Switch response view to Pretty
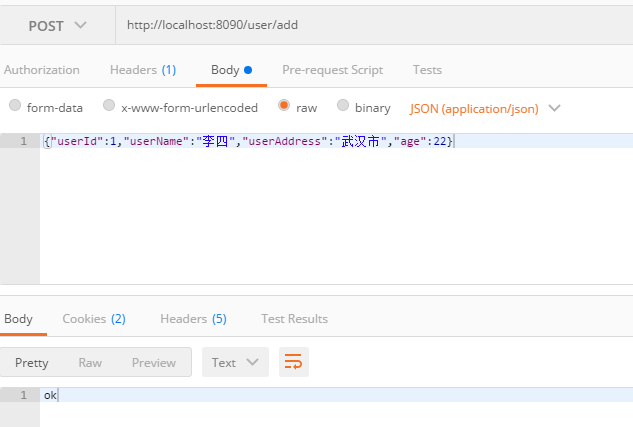 [x=31, y=362]
